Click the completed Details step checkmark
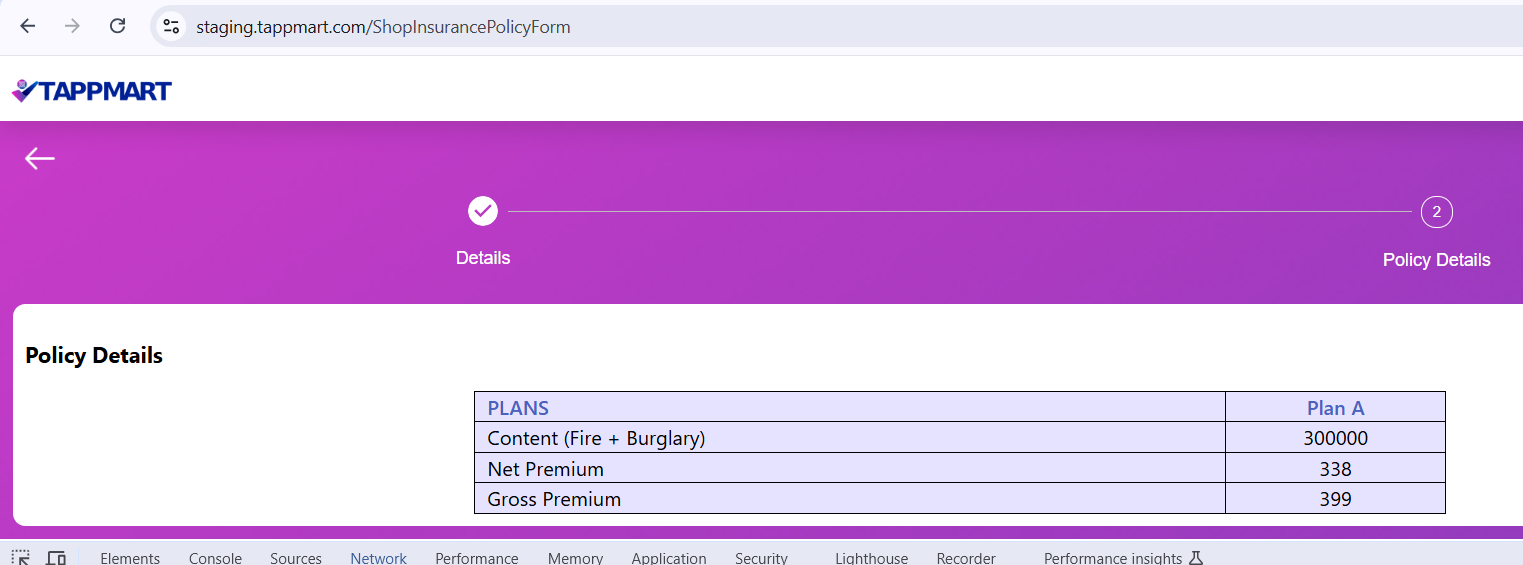 [x=483, y=211]
